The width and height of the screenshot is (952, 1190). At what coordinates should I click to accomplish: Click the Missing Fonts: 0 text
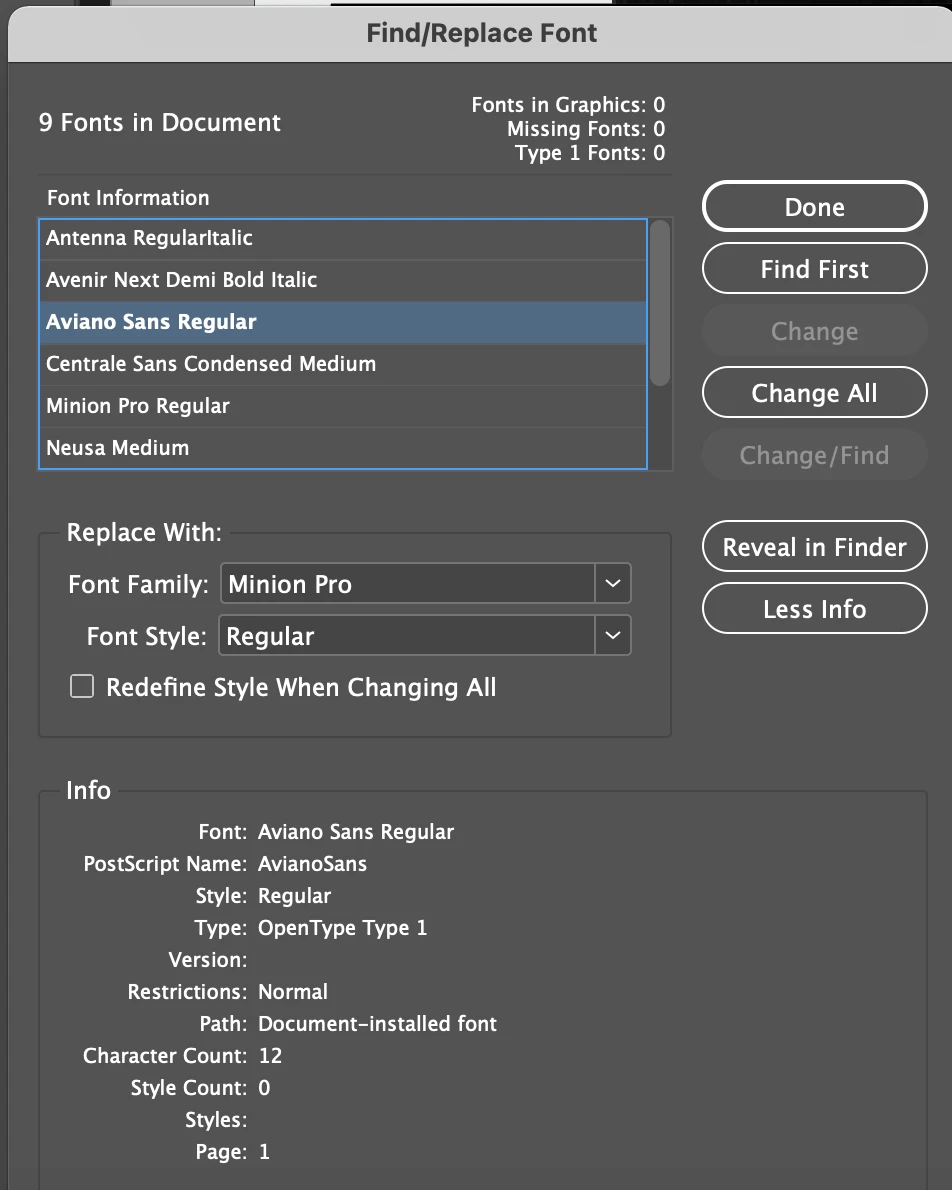(x=586, y=129)
